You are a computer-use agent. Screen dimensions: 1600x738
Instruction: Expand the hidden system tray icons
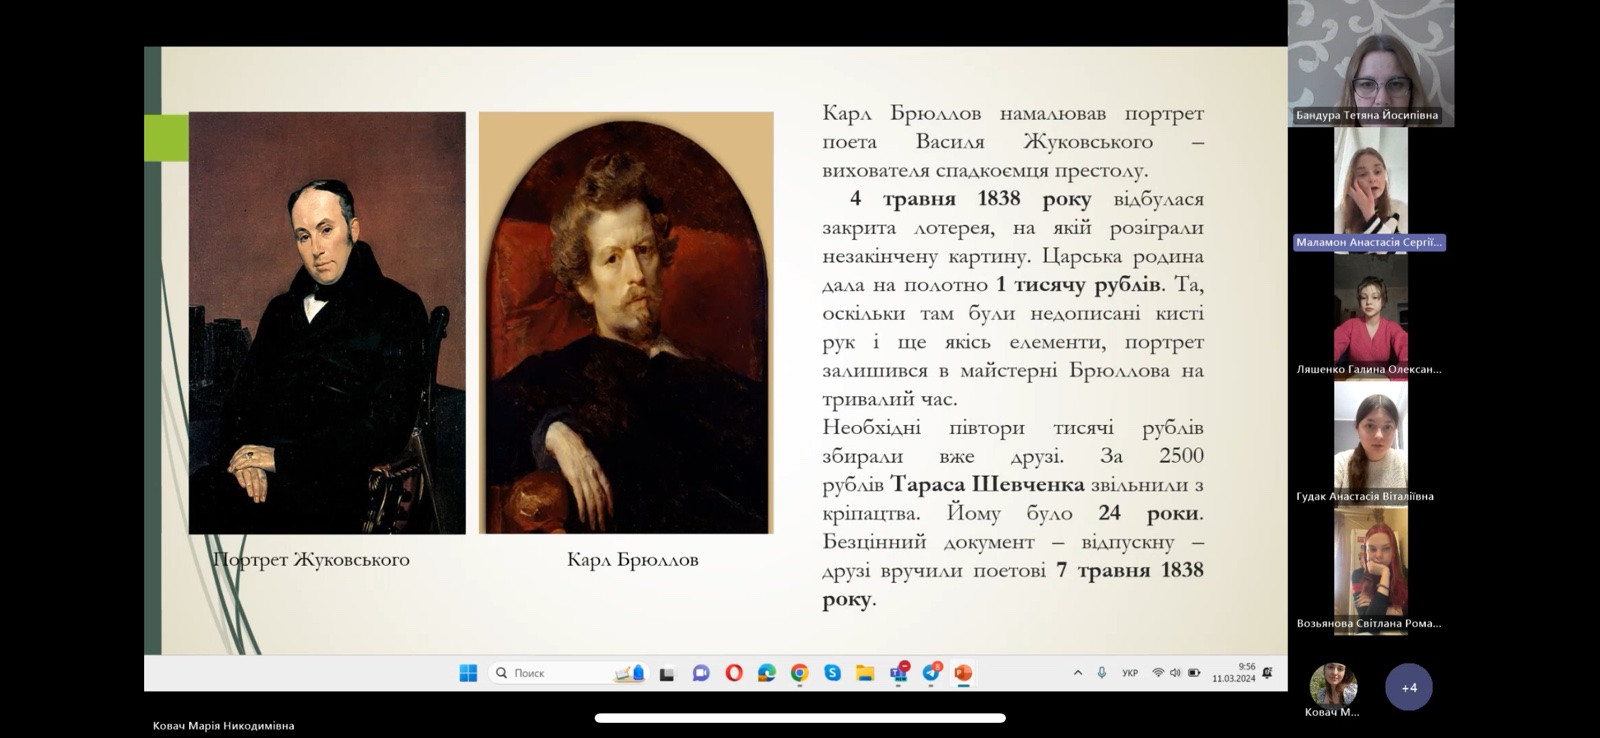(x=1077, y=673)
